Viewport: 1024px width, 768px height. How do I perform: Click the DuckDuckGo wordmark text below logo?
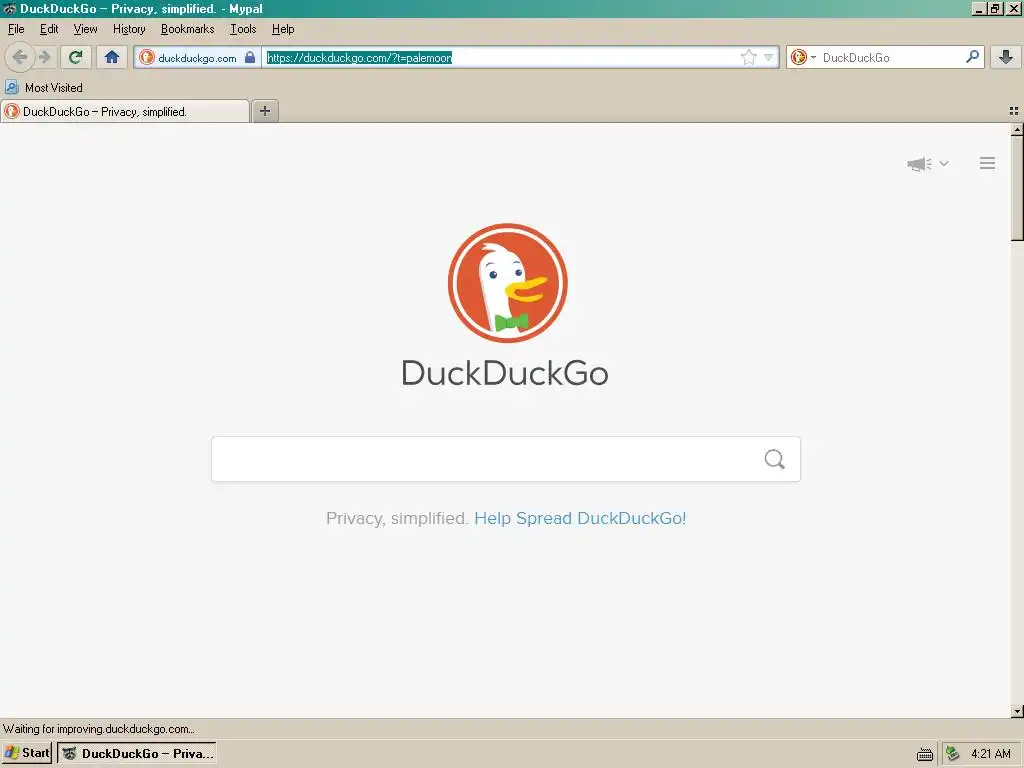(x=505, y=373)
